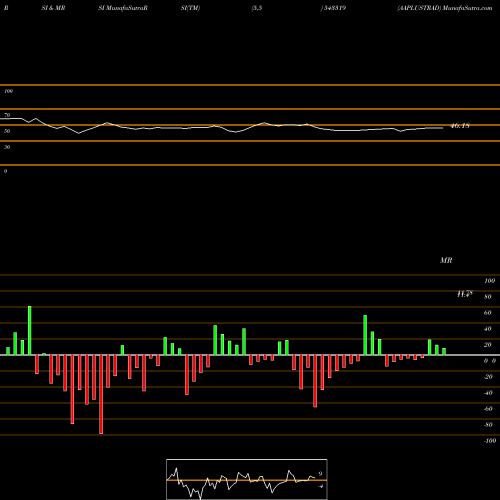Click the -100 label on the MR axis
The width and height of the screenshot is (500, 500).
click(x=490, y=441)
